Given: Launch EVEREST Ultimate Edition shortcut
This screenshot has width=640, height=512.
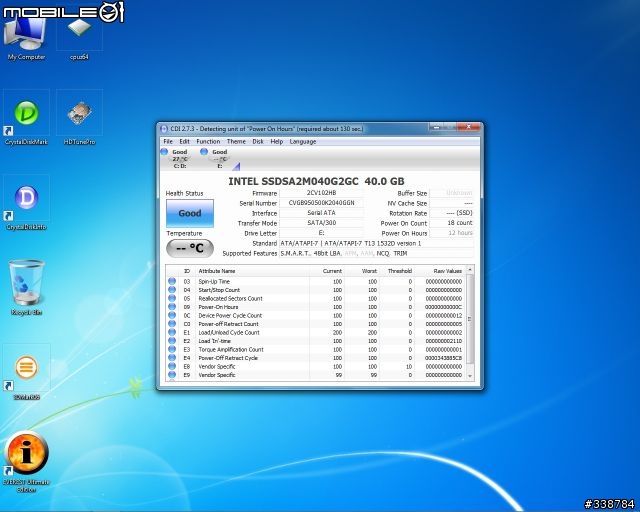Looking at the screenshot, I should pyautogui.click(x=26, y=461).
